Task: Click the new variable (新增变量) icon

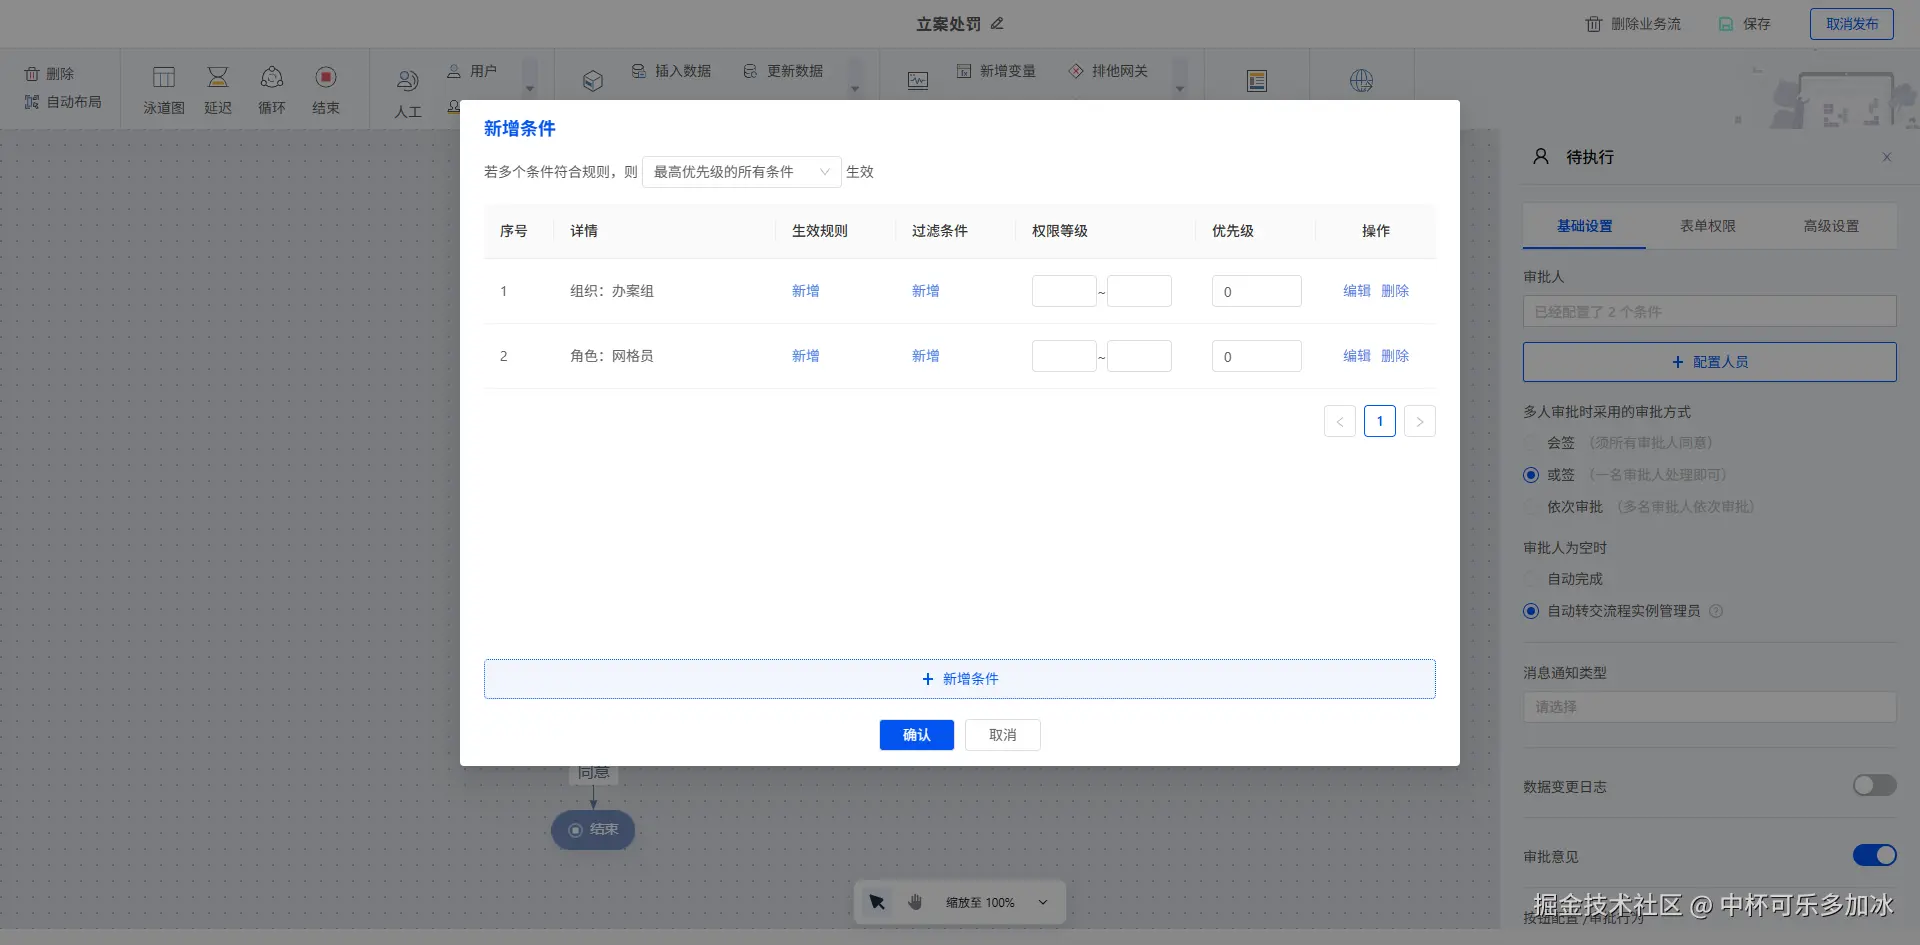Action: [x=964, y=71]
